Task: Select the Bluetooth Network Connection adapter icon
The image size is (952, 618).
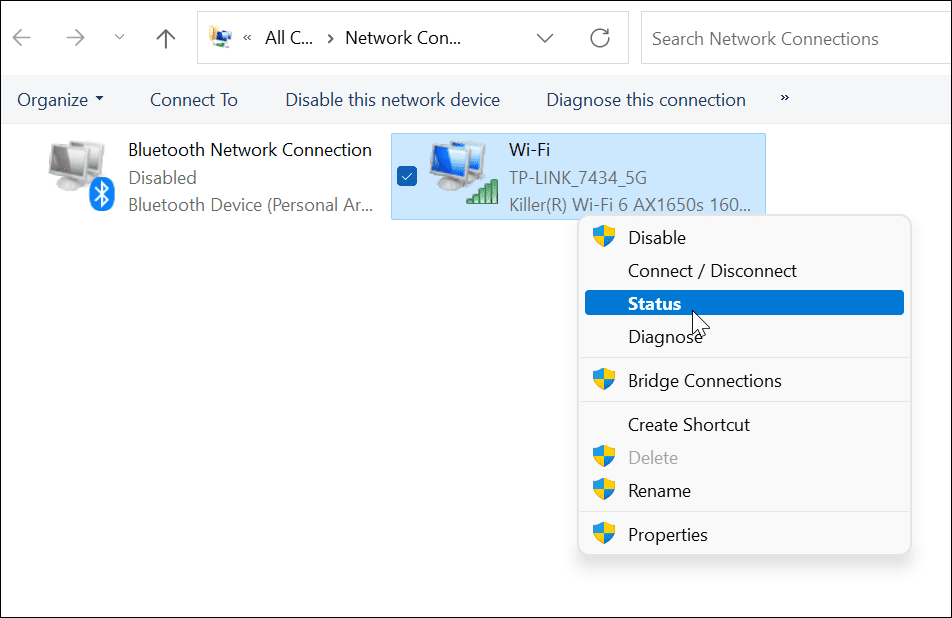Action: 70,170
